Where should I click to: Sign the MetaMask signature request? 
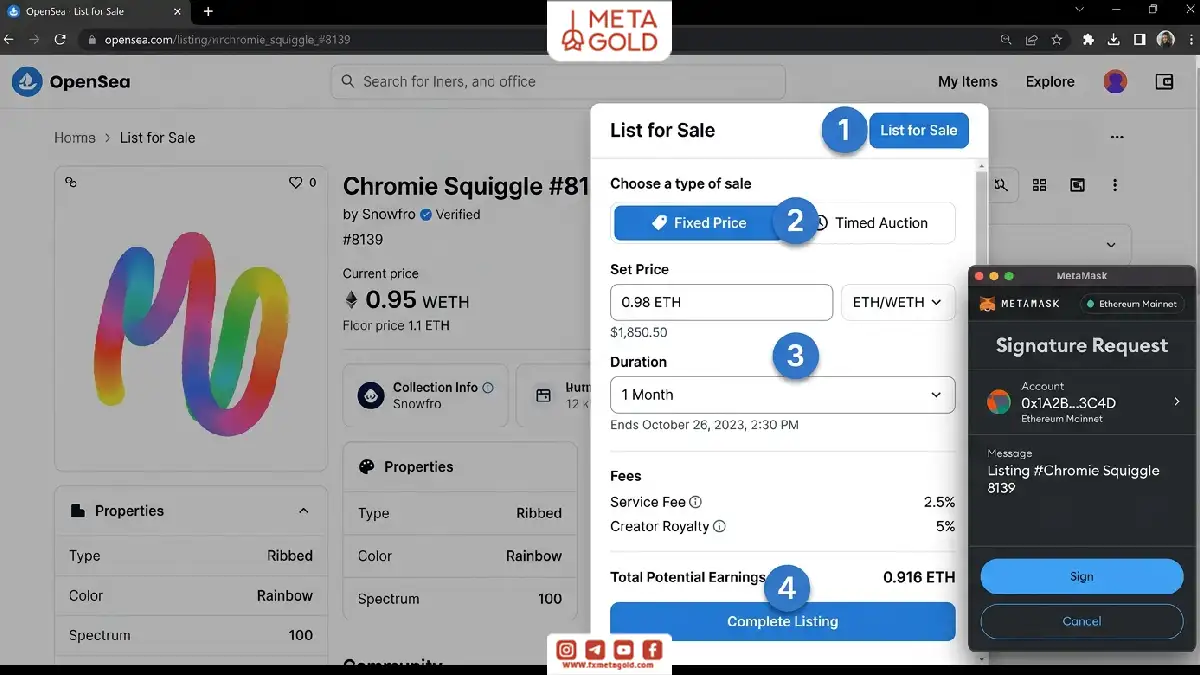1082,577
